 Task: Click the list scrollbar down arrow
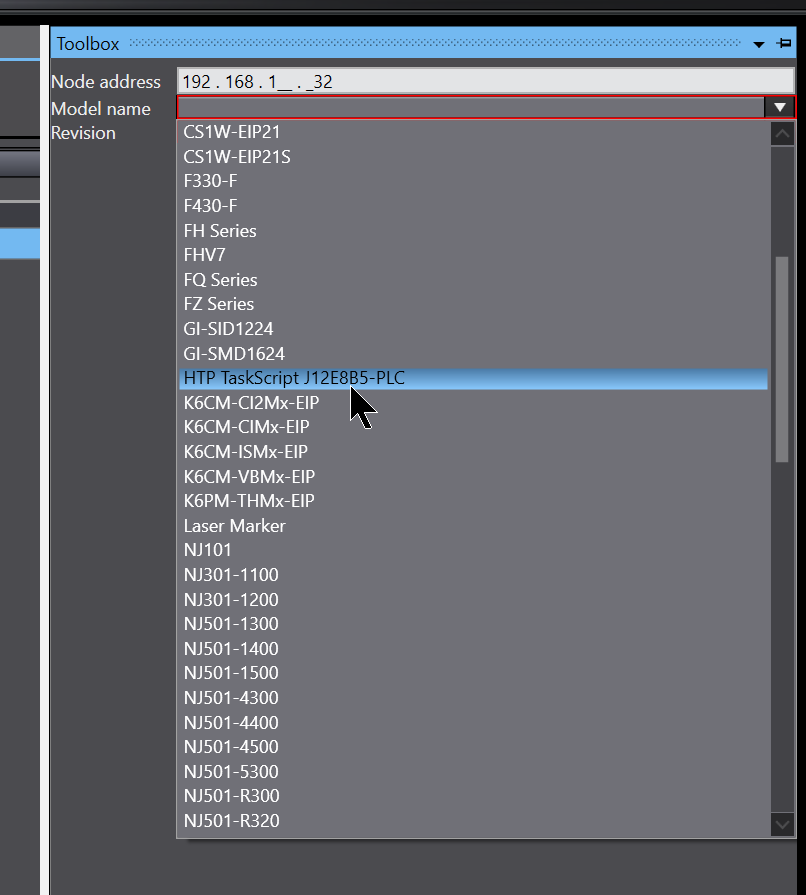pos(782,825)
